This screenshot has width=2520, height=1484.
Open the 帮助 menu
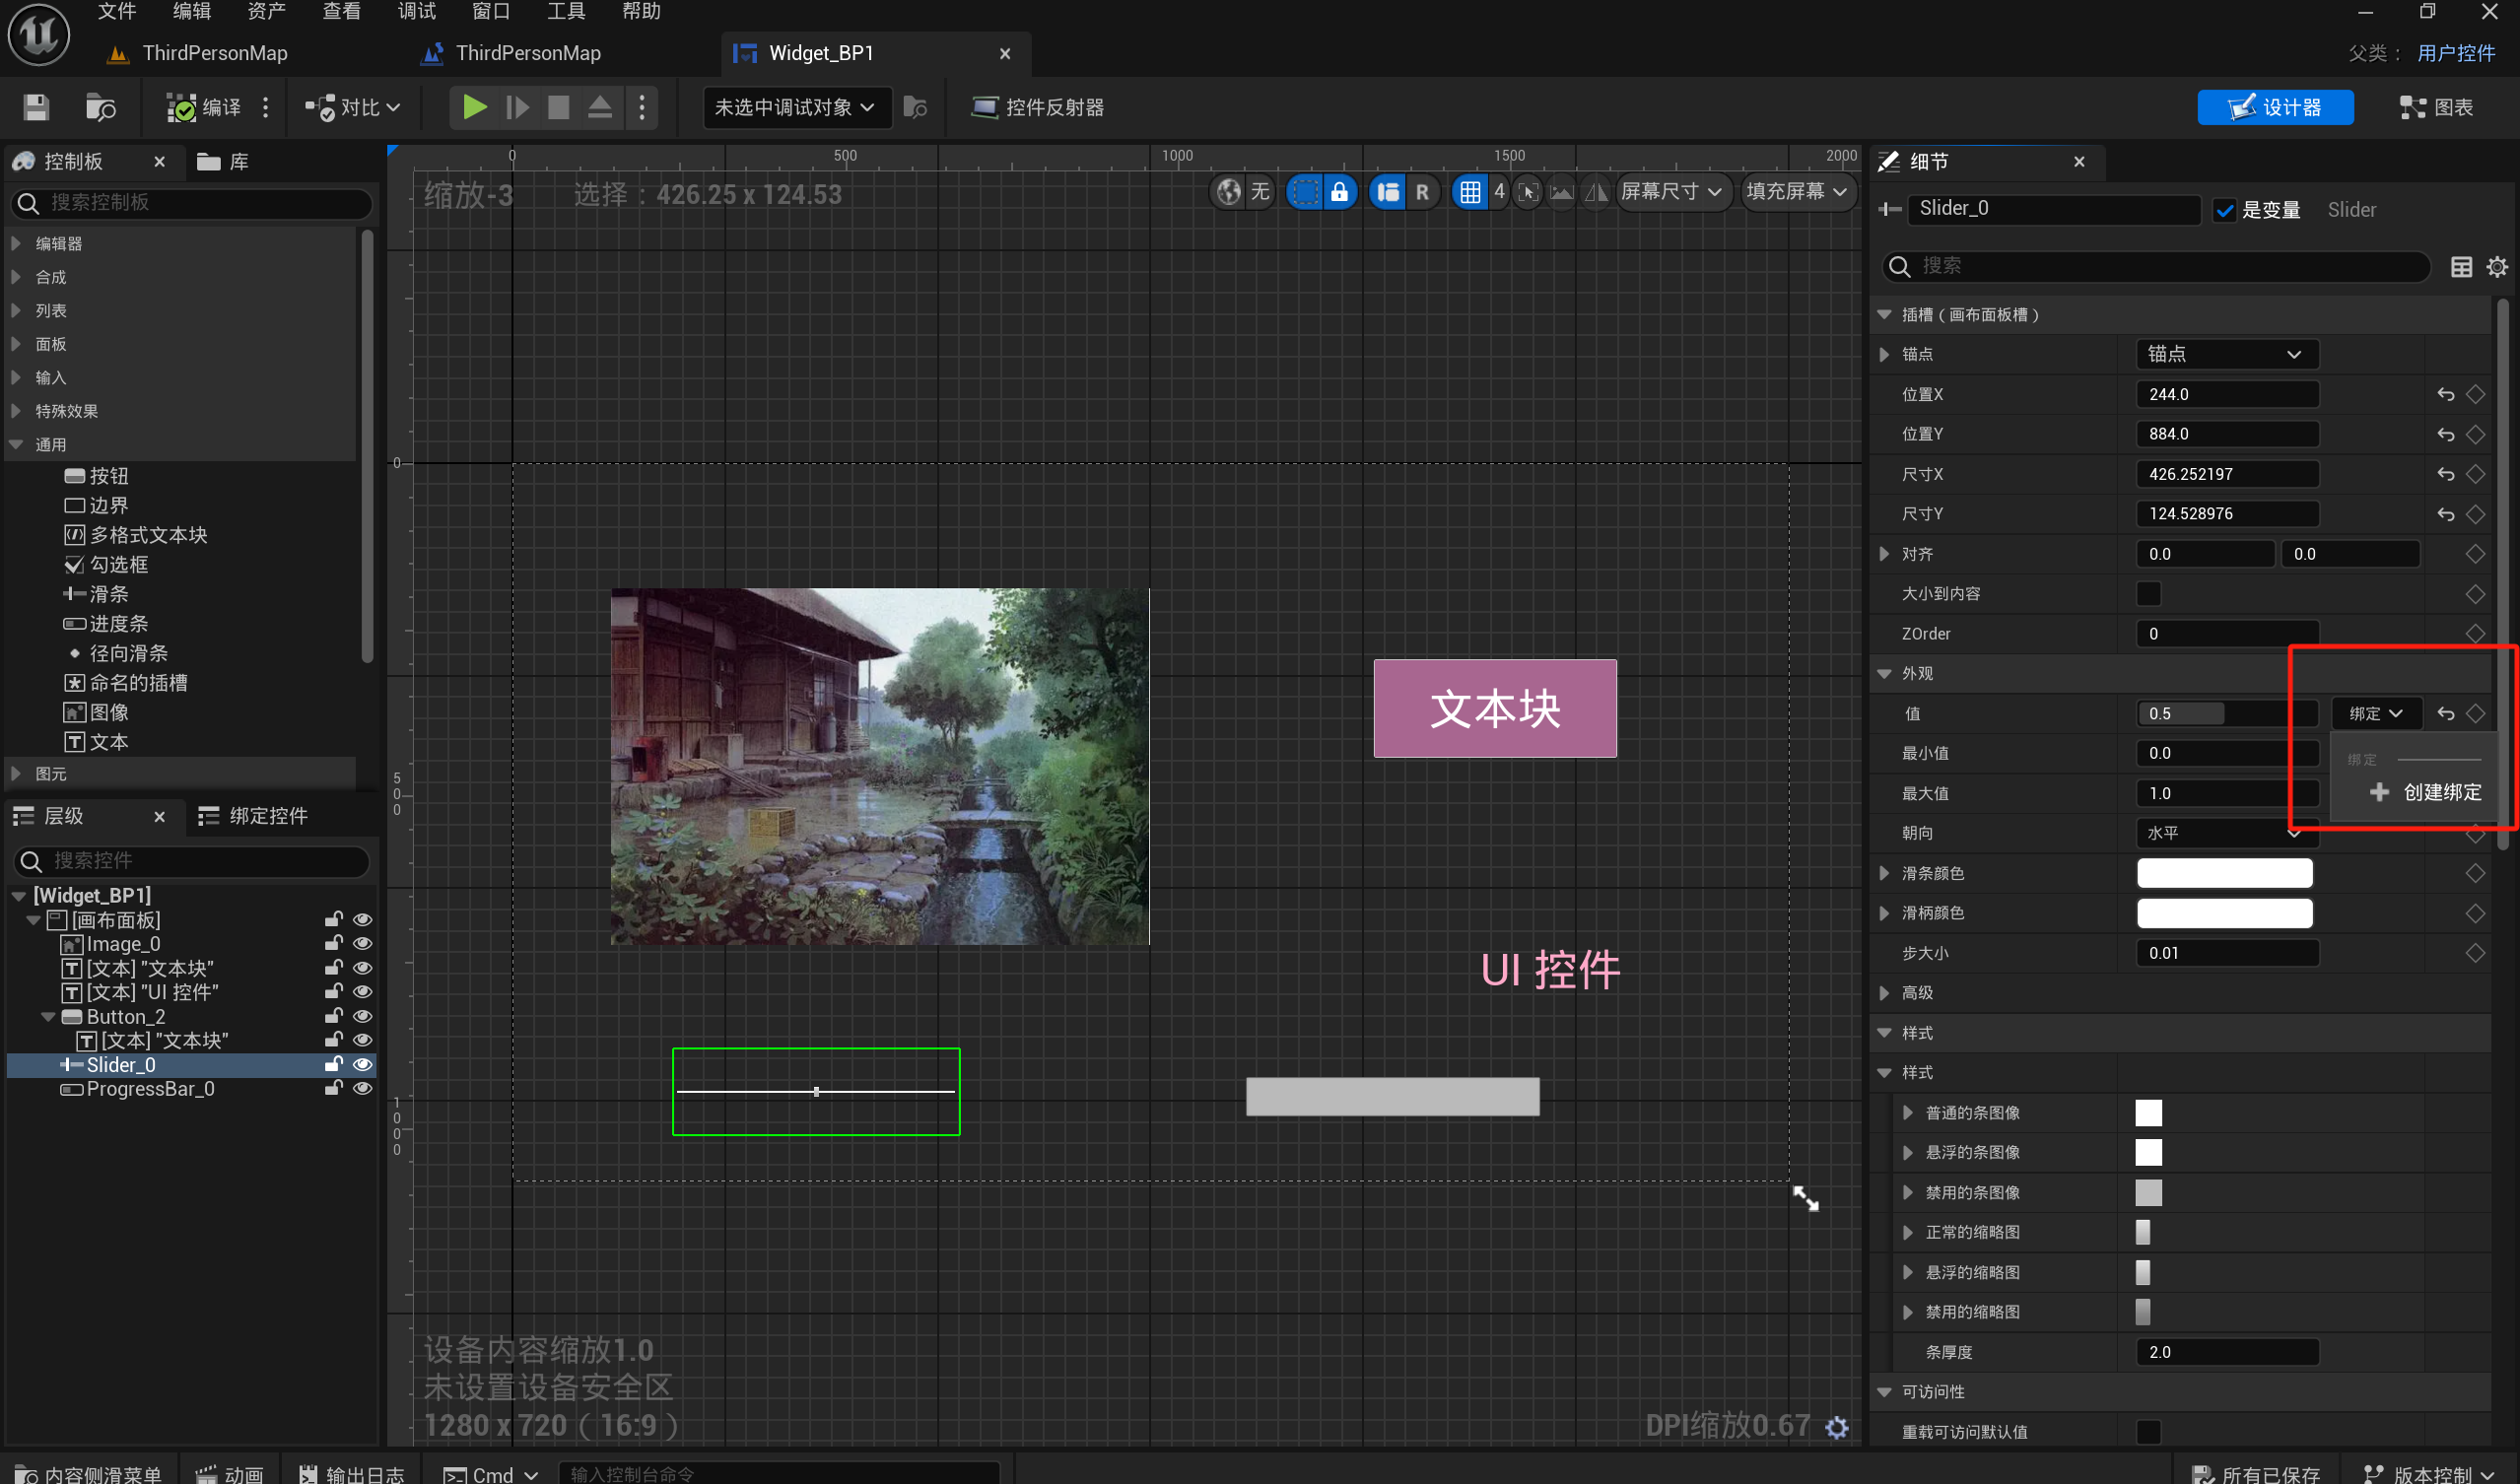[641, 11]
